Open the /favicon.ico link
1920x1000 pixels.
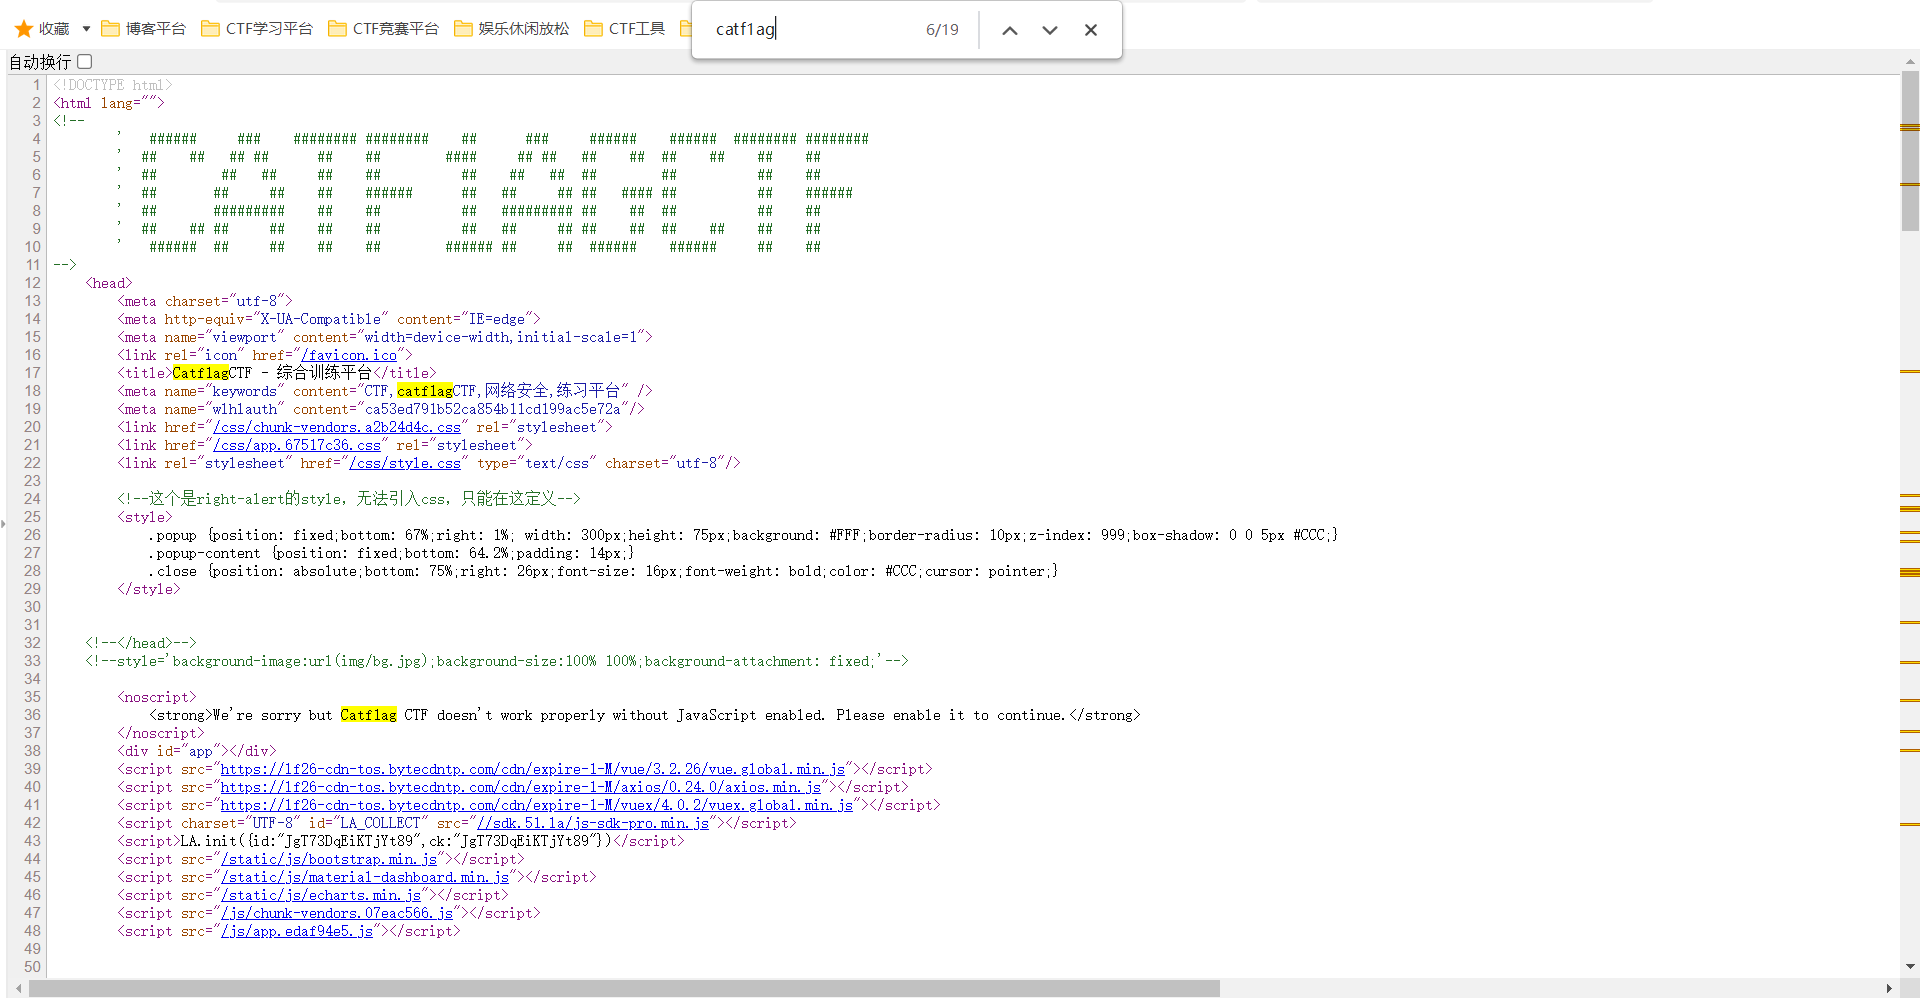[x=349, y=355]
